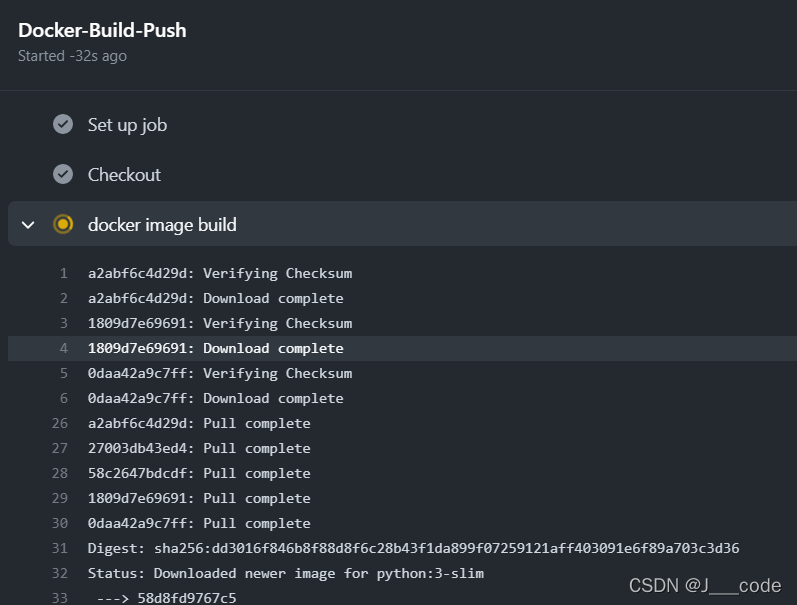
Task: Click the python:3-slim status log line
Action: point(286,573)
